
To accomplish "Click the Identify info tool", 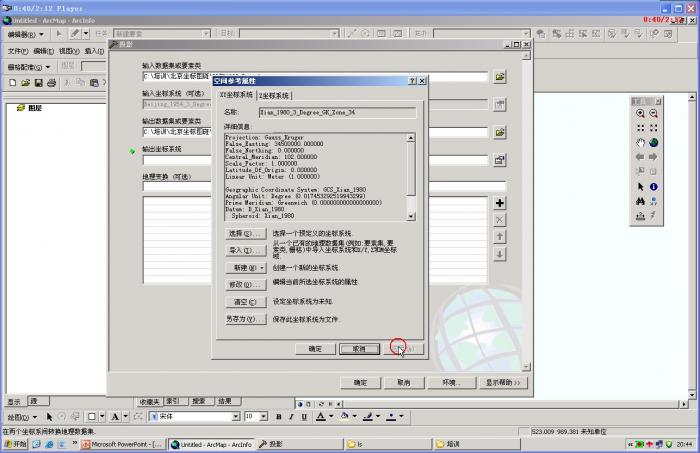I will (x=653, y=186).
